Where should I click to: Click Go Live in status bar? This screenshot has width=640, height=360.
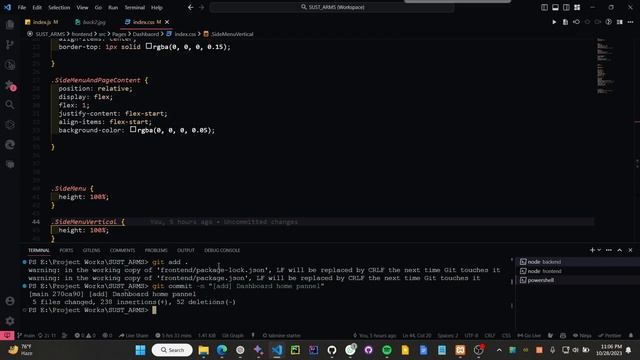tap(529, 336)
